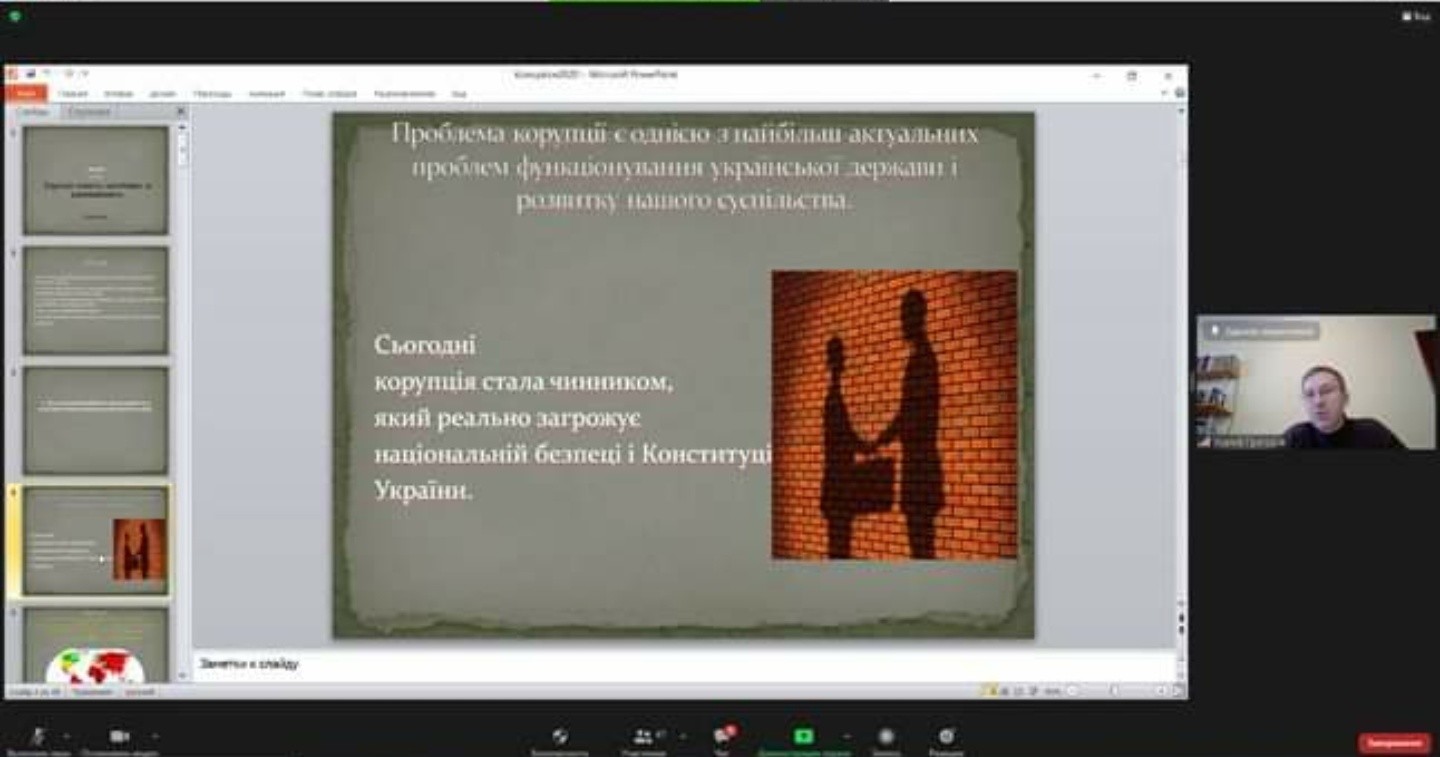Select the Slides pane tab
Image resolution: width=1440 pixels, height=757 pixels.
32,112
